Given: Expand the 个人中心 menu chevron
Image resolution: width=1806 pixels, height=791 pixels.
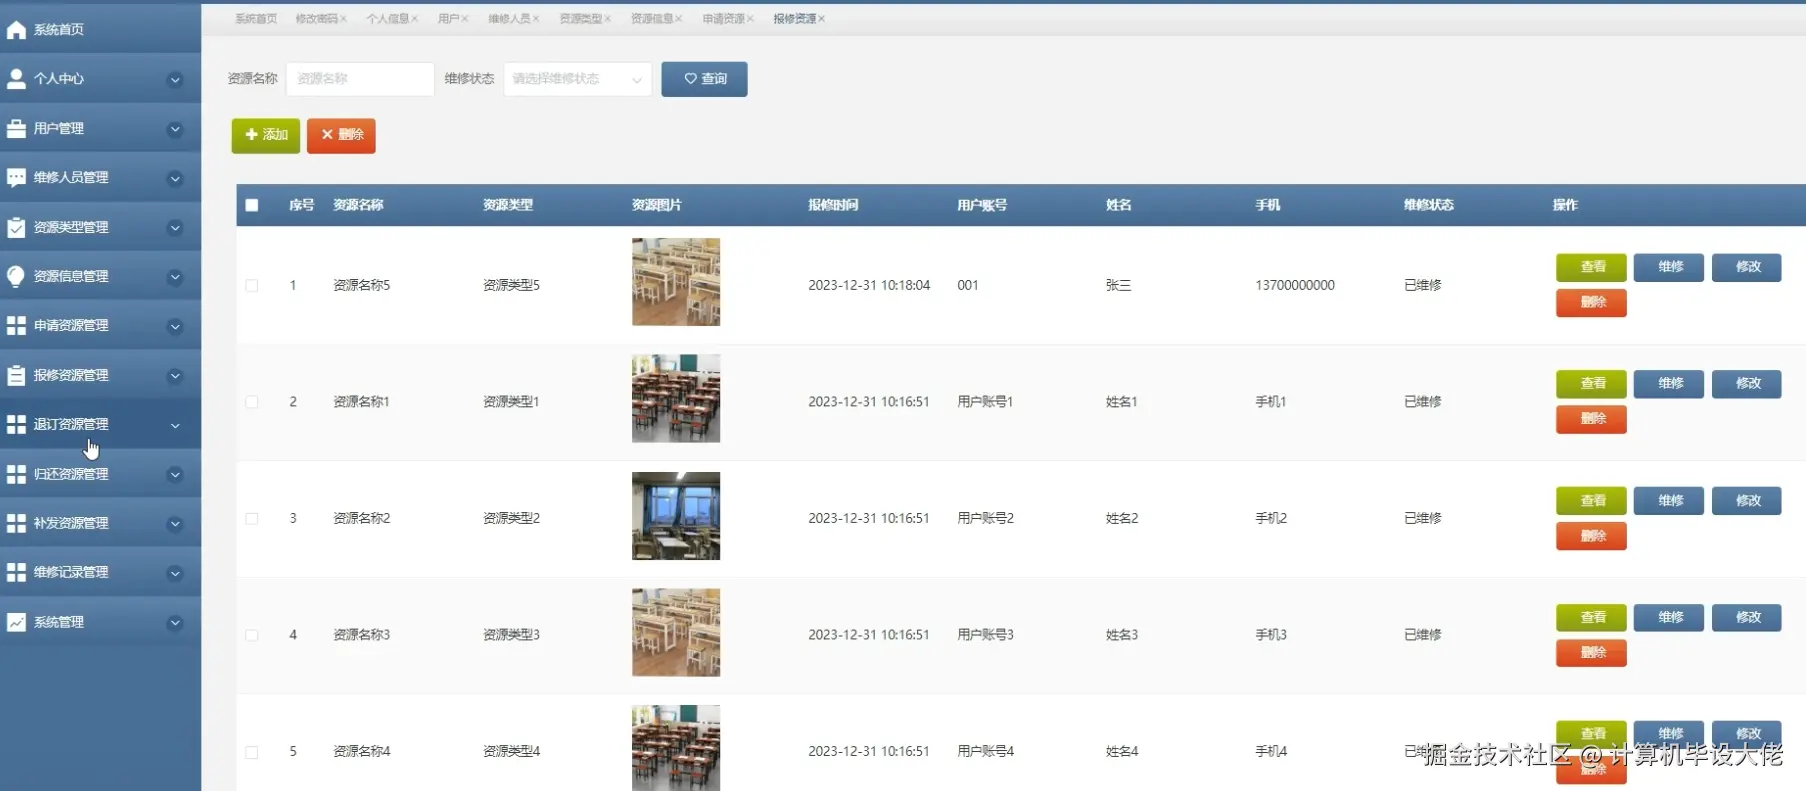Looking at the screenshot, I should pos(175,79).
